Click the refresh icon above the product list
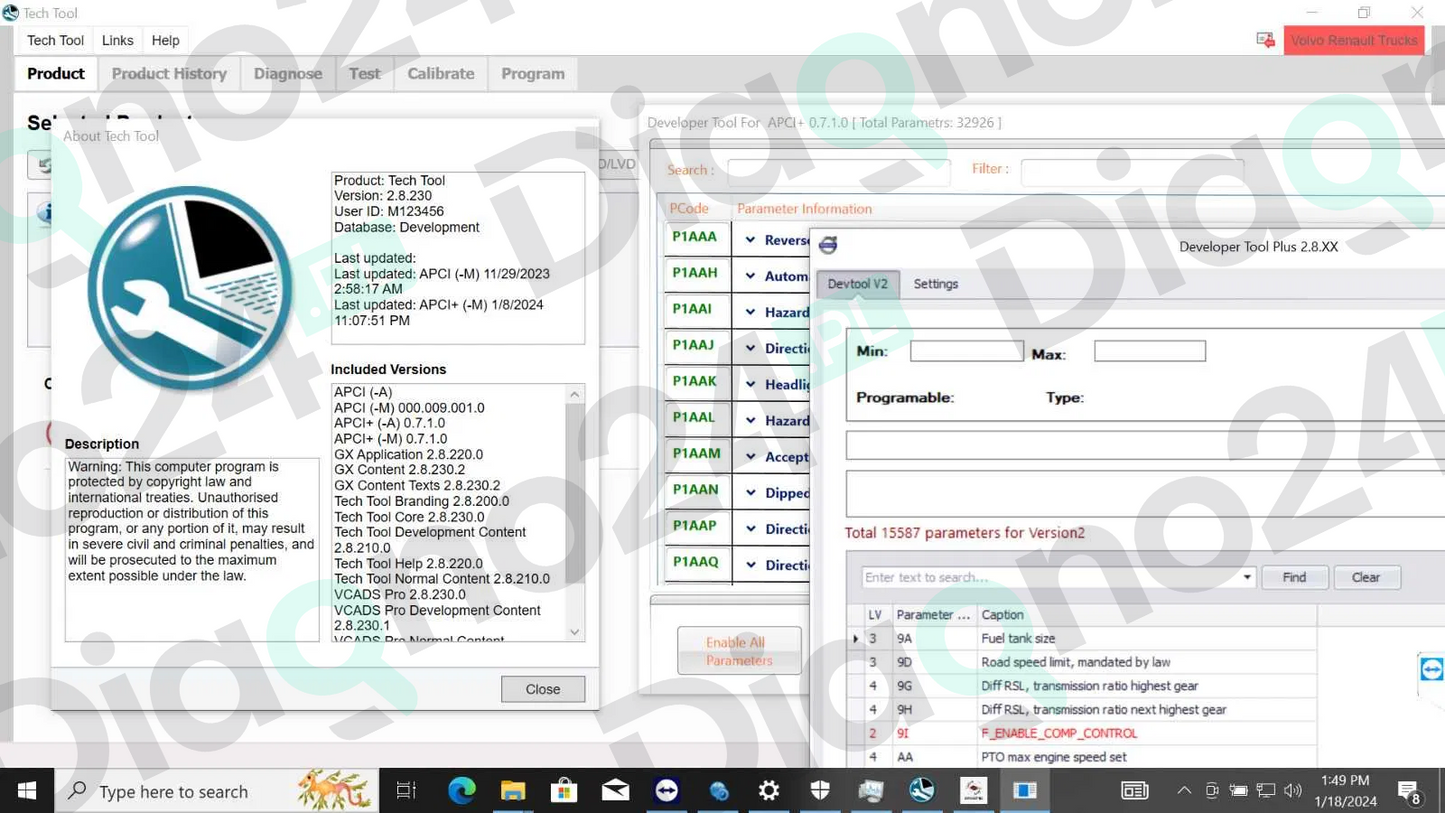1445x813 pixels. click(x=43, y=165)
